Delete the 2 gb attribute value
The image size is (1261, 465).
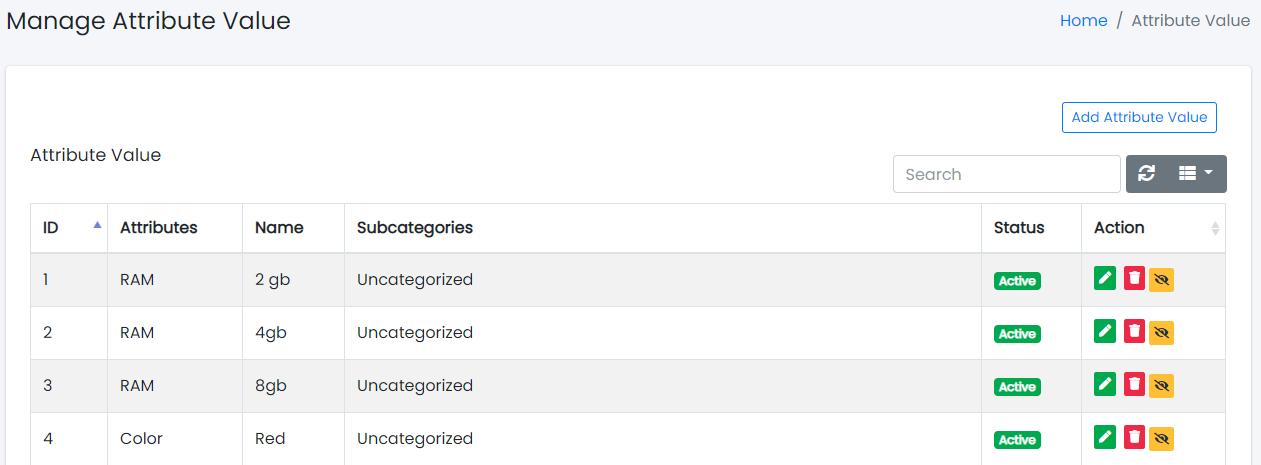tap(1134, 278)
